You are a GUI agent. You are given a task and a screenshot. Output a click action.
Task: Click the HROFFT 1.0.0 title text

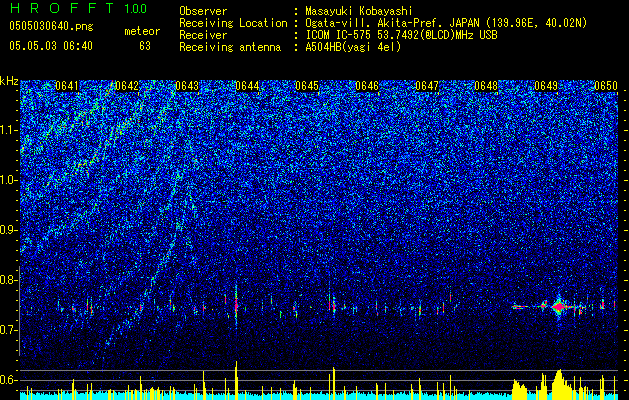tap(79, 8)
